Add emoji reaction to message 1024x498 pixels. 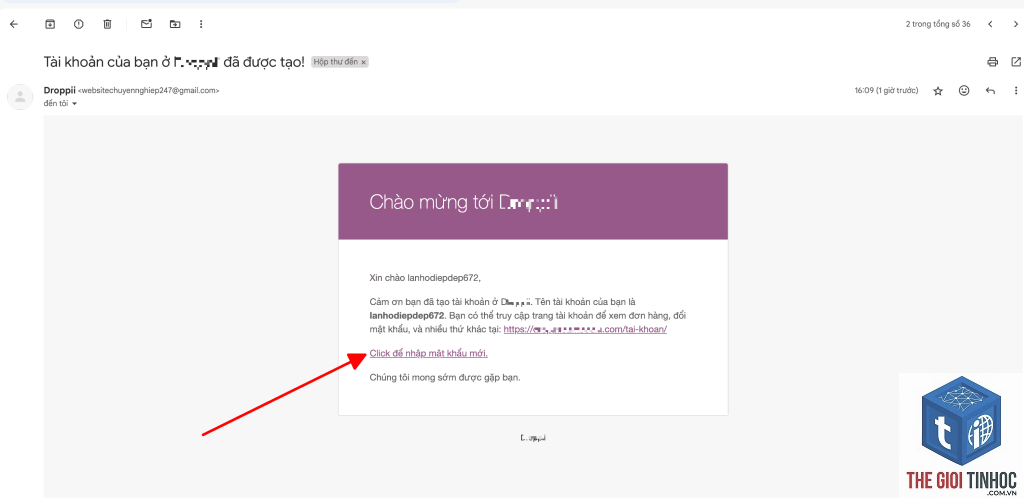pos(964,91)
